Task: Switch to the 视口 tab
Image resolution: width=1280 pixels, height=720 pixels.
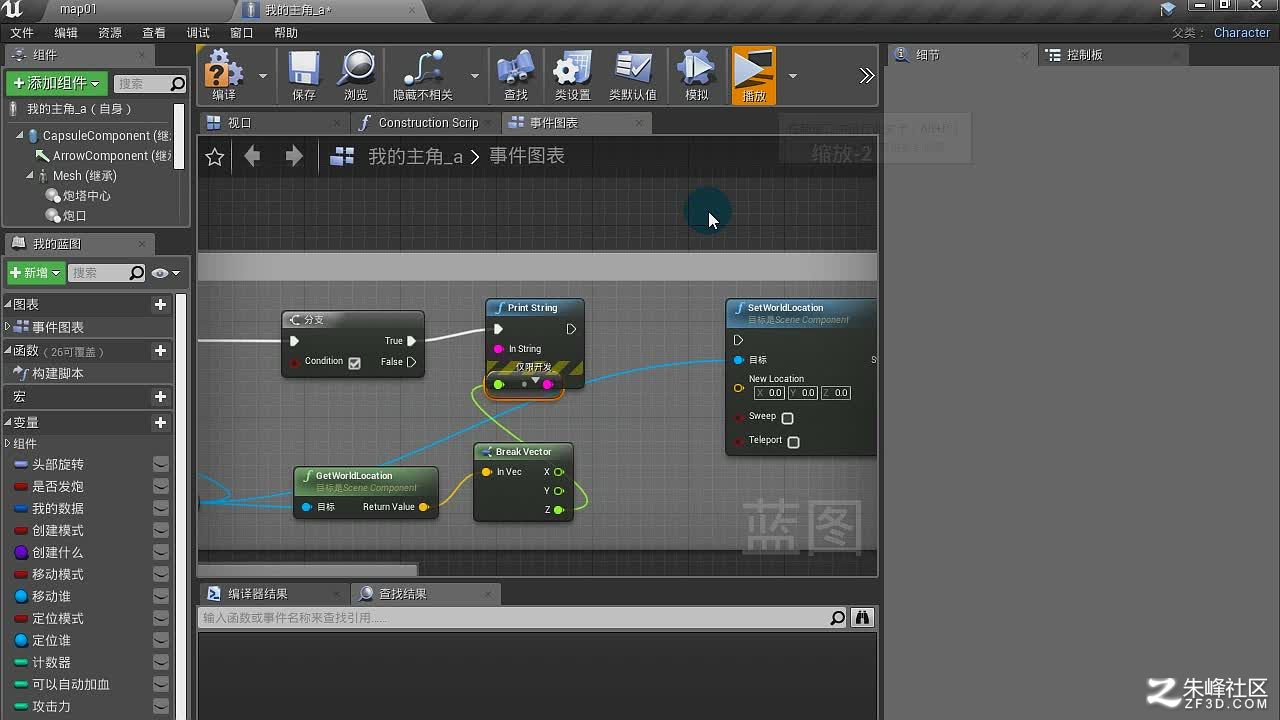Action: 274,123
